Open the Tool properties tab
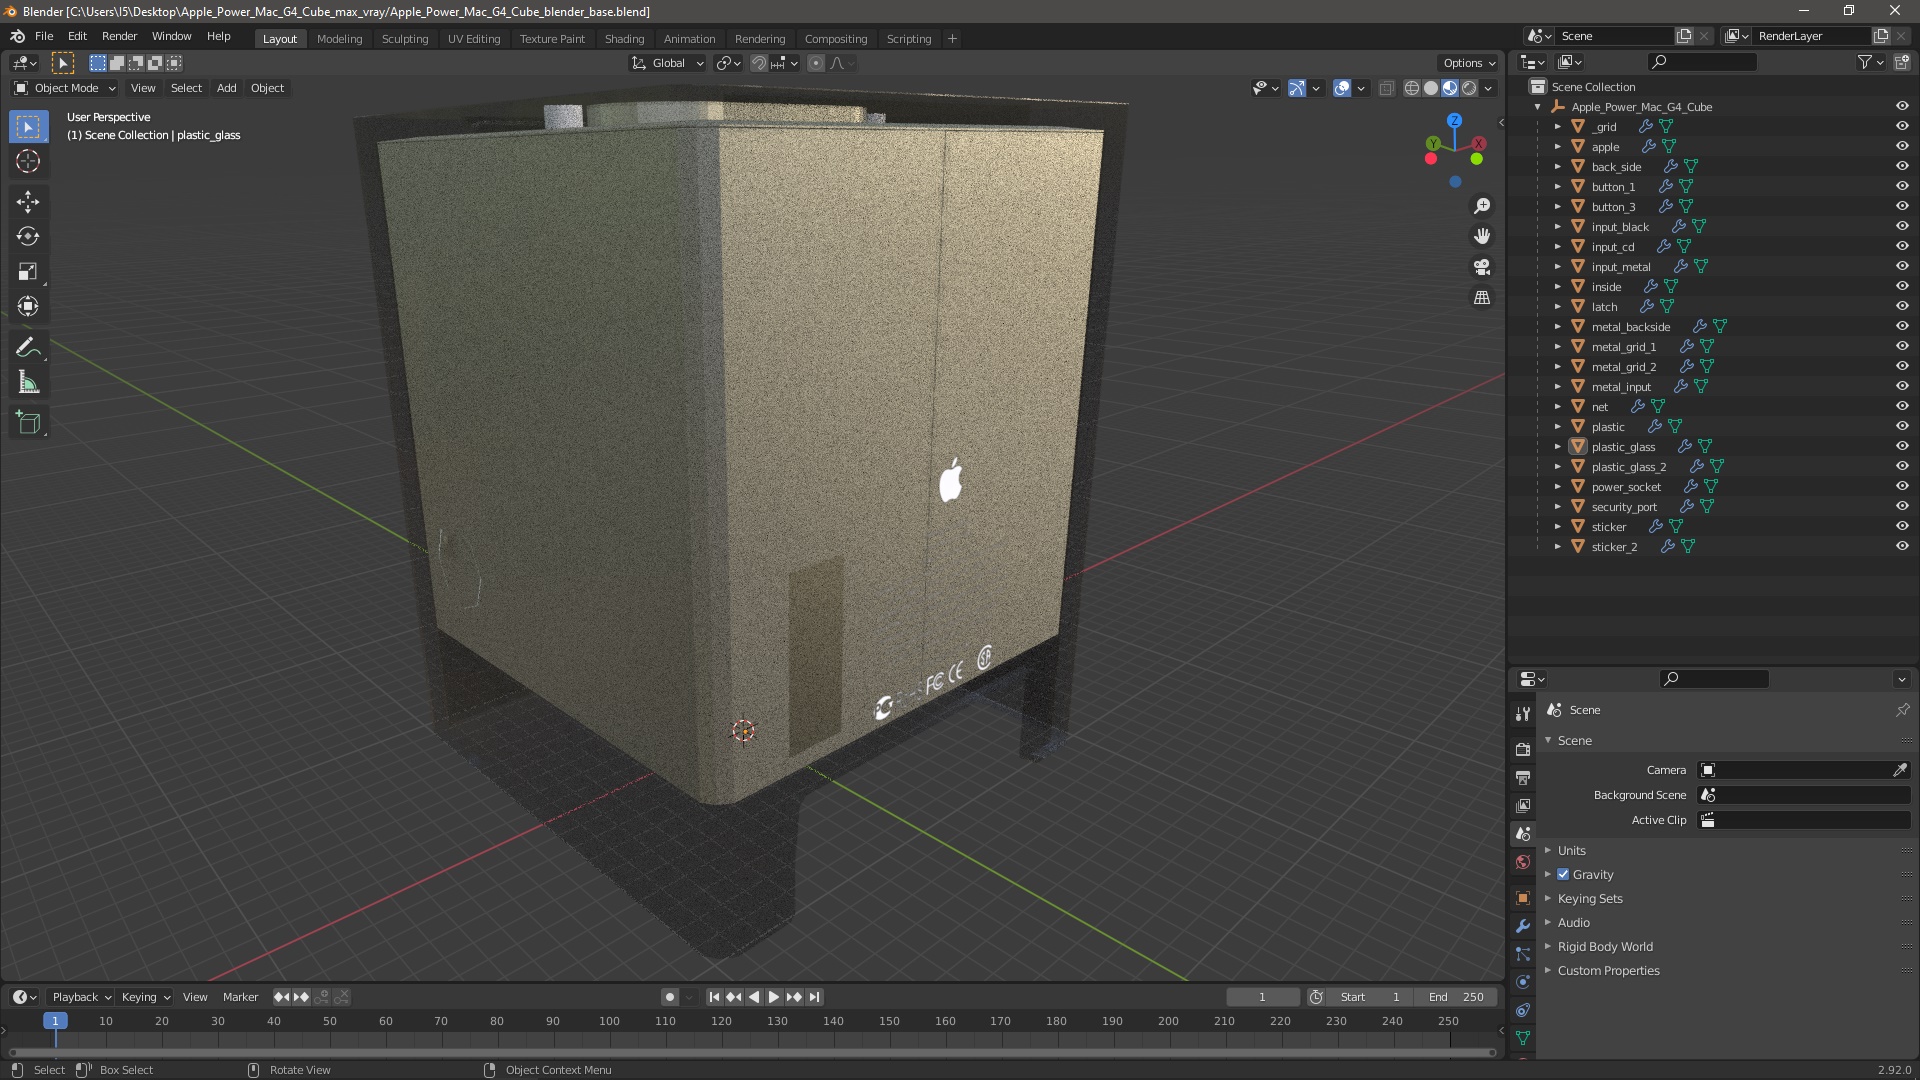 tap(1523, 714)
